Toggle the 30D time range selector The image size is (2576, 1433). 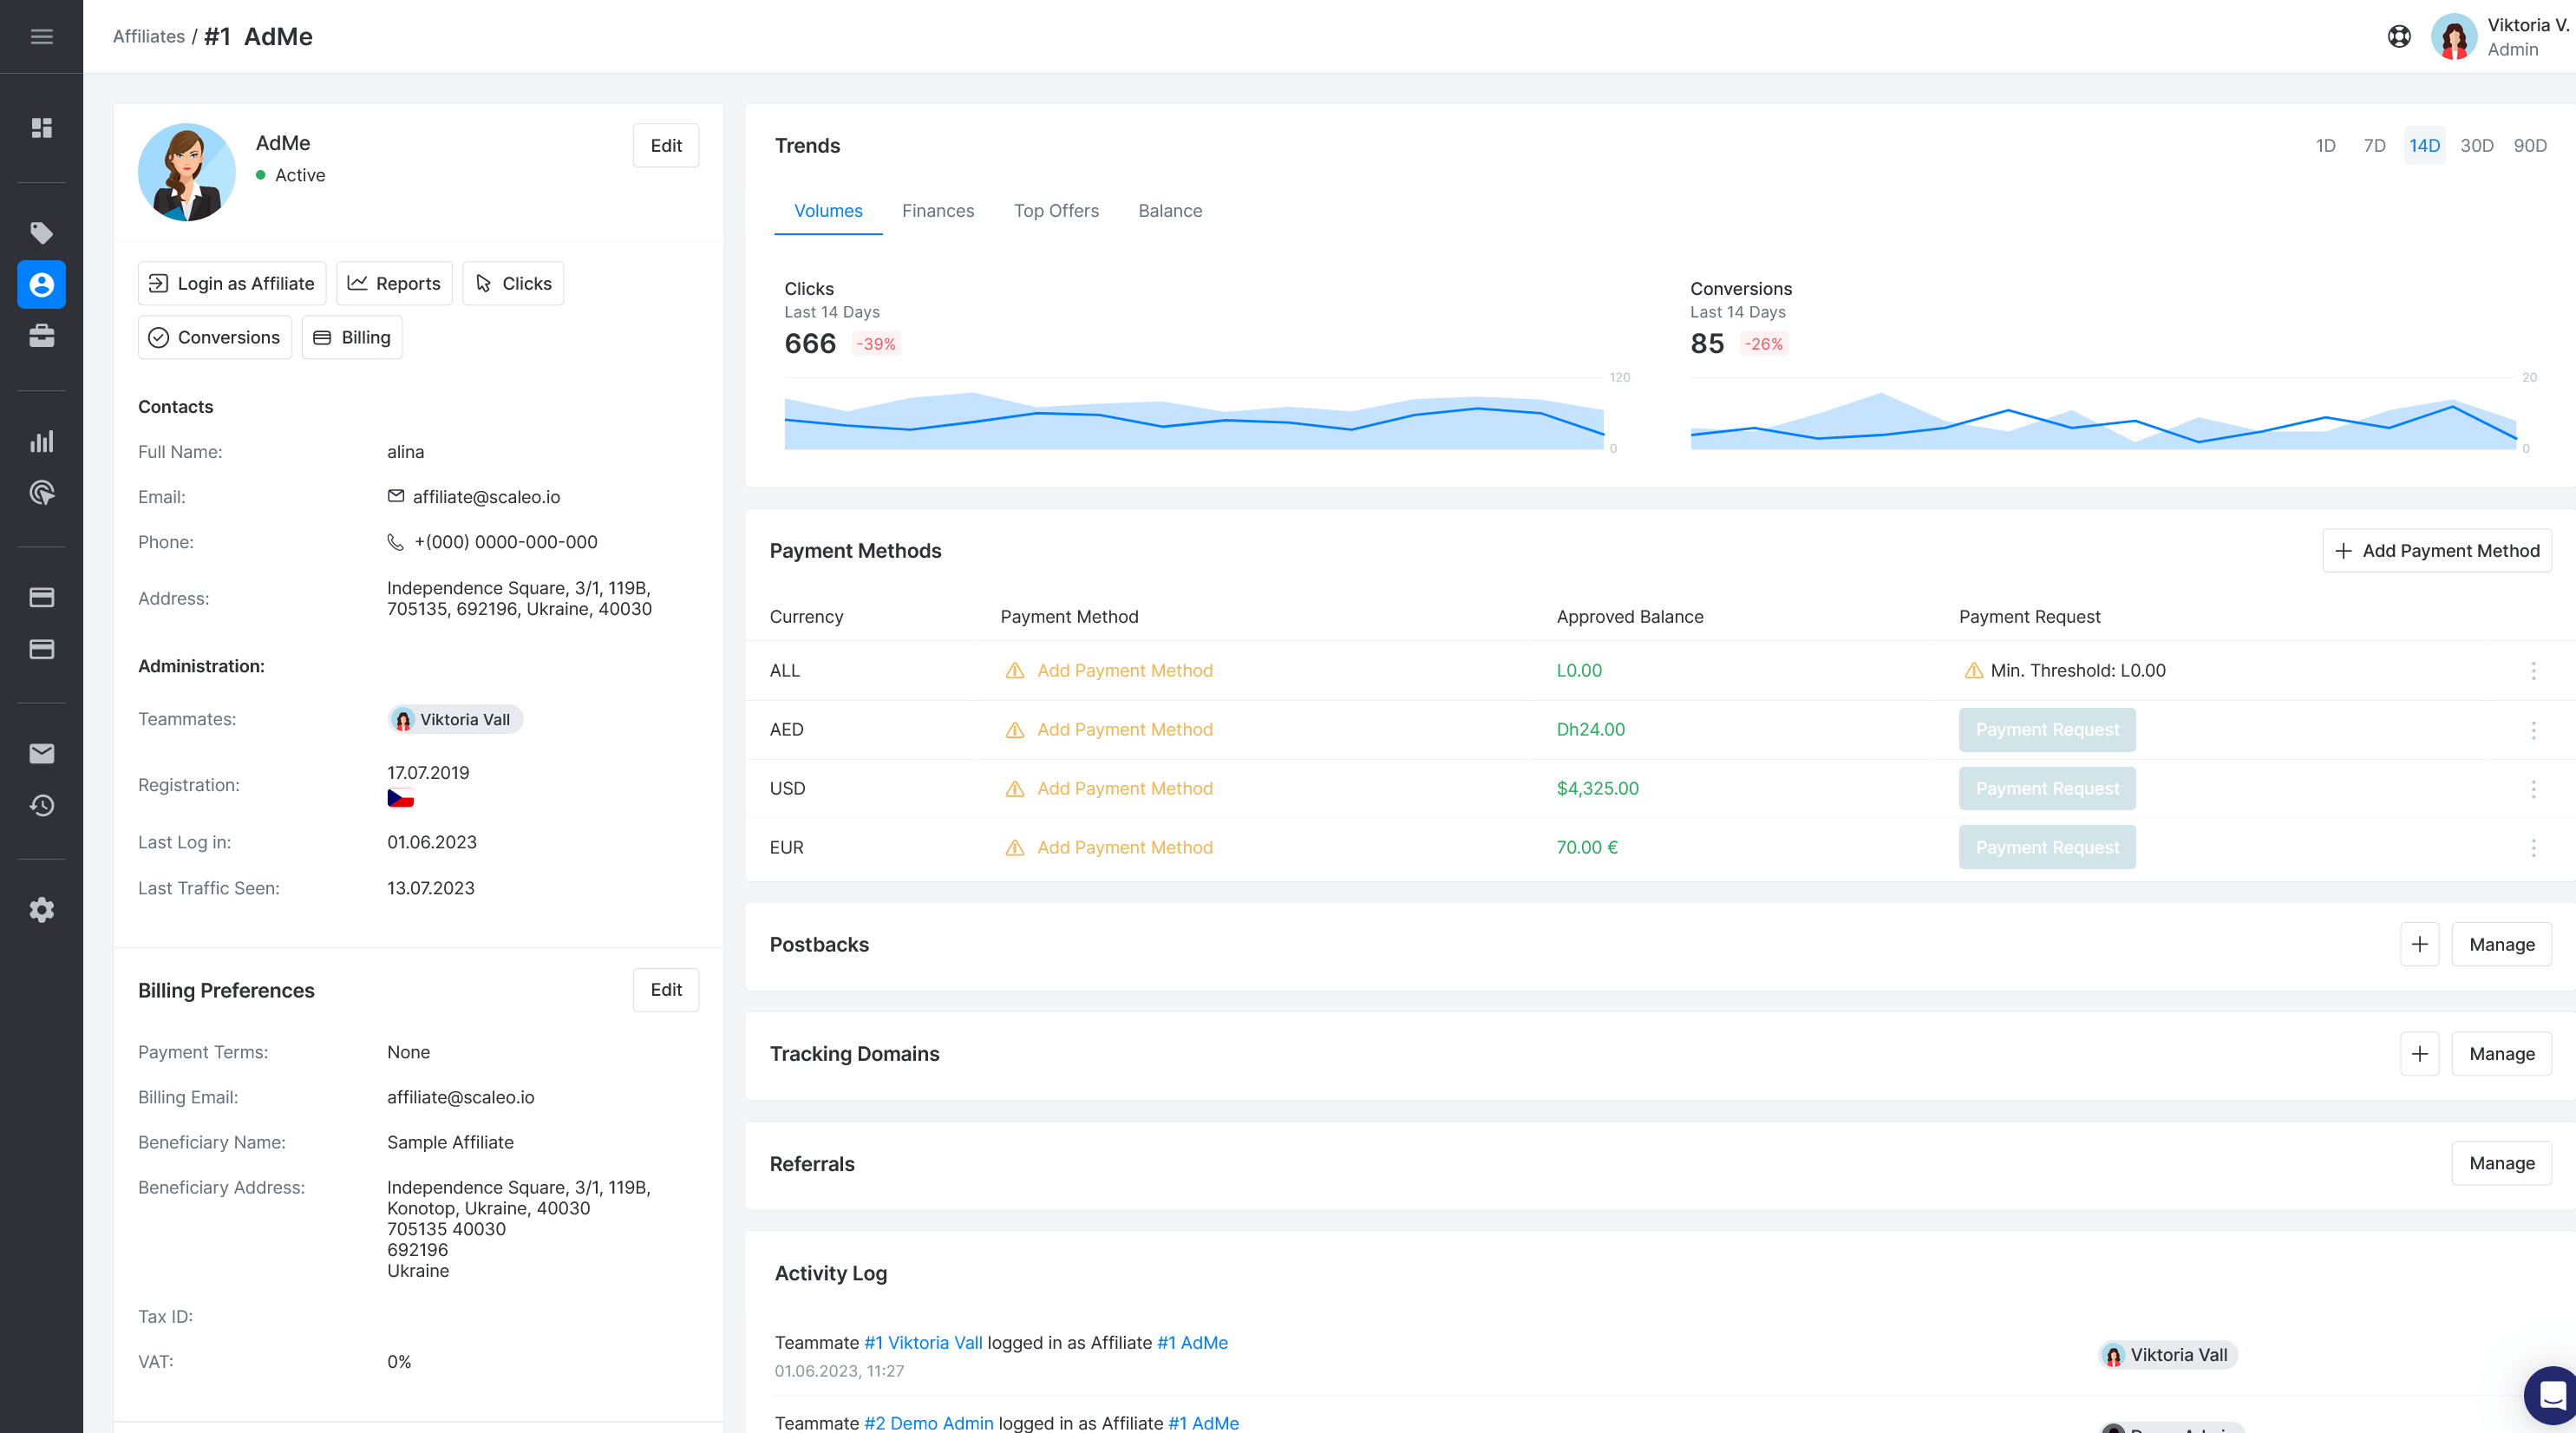click(2479, 147)
